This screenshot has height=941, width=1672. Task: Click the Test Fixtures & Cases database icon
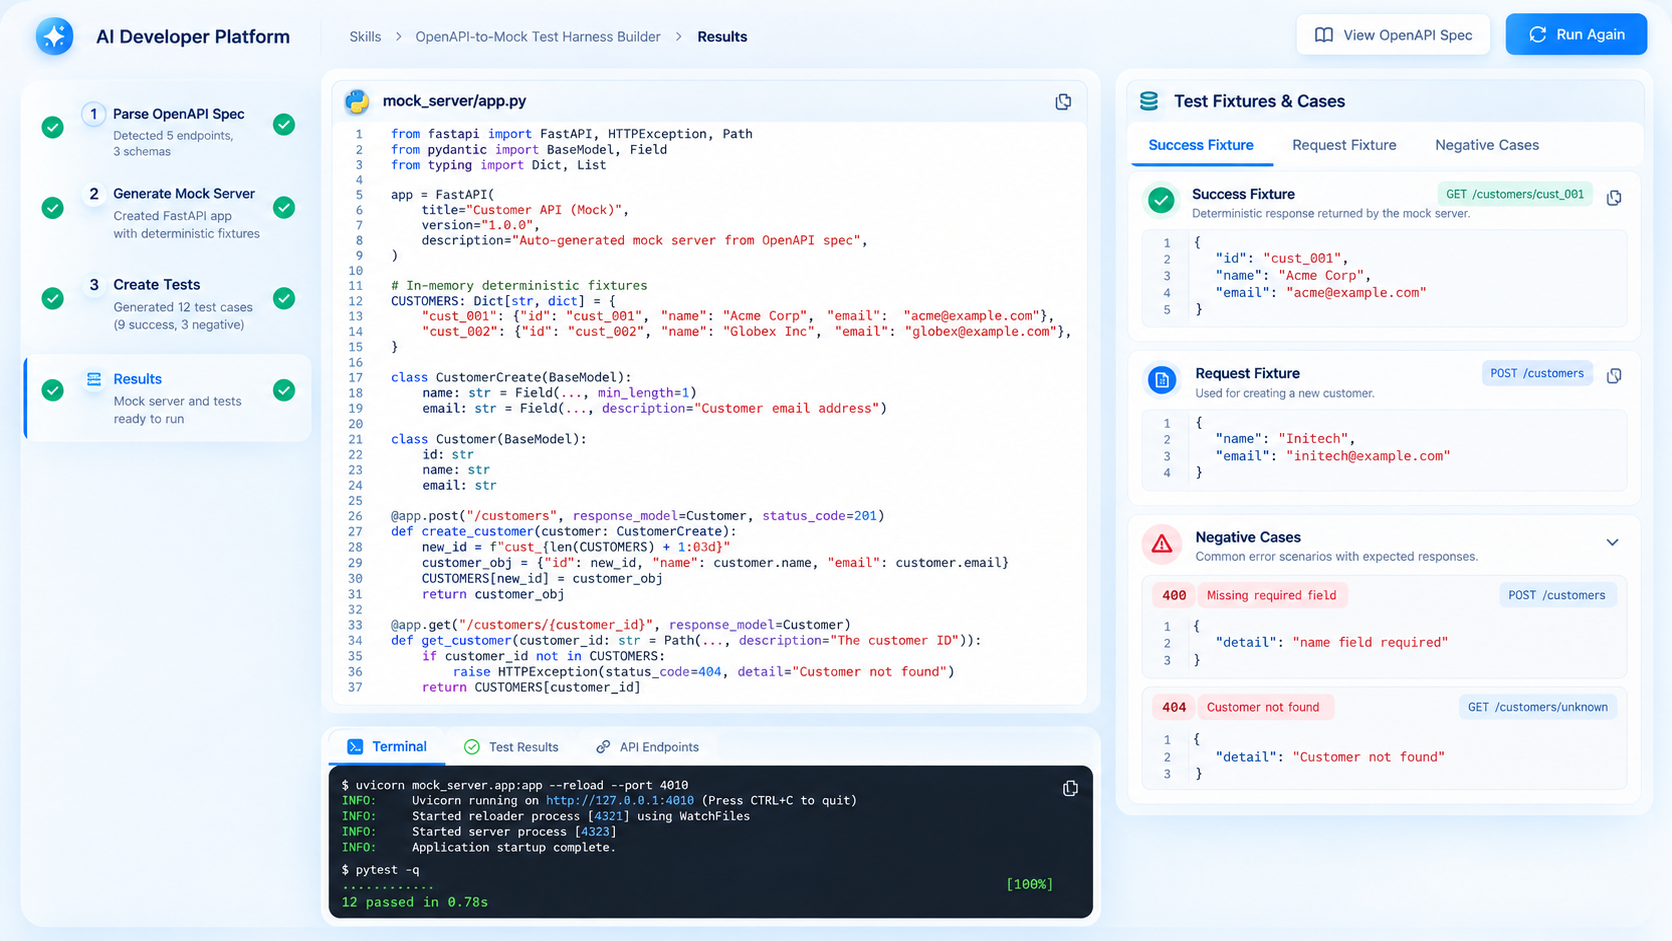[x=1149, y=101]
